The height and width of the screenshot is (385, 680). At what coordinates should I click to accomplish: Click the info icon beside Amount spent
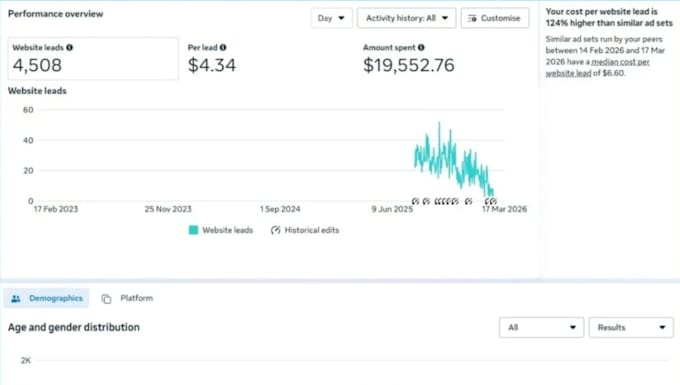pos(421,47)
